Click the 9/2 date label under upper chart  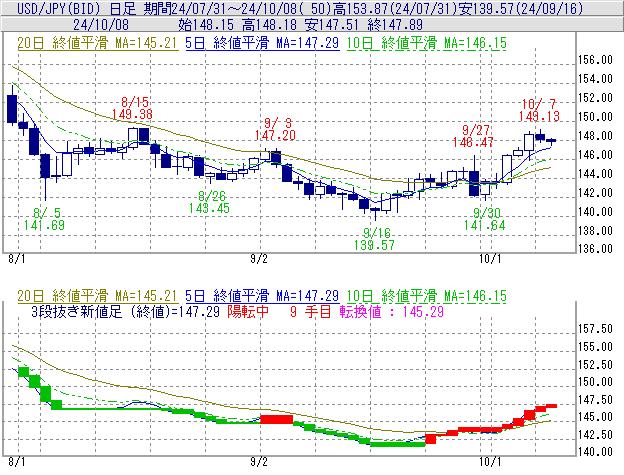pyautogui.click(x=259, y=259)
